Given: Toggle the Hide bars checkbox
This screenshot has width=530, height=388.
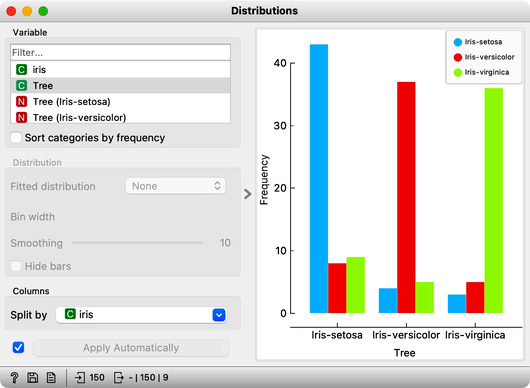Looking at the screenshot, I should (x=16, y=266).
